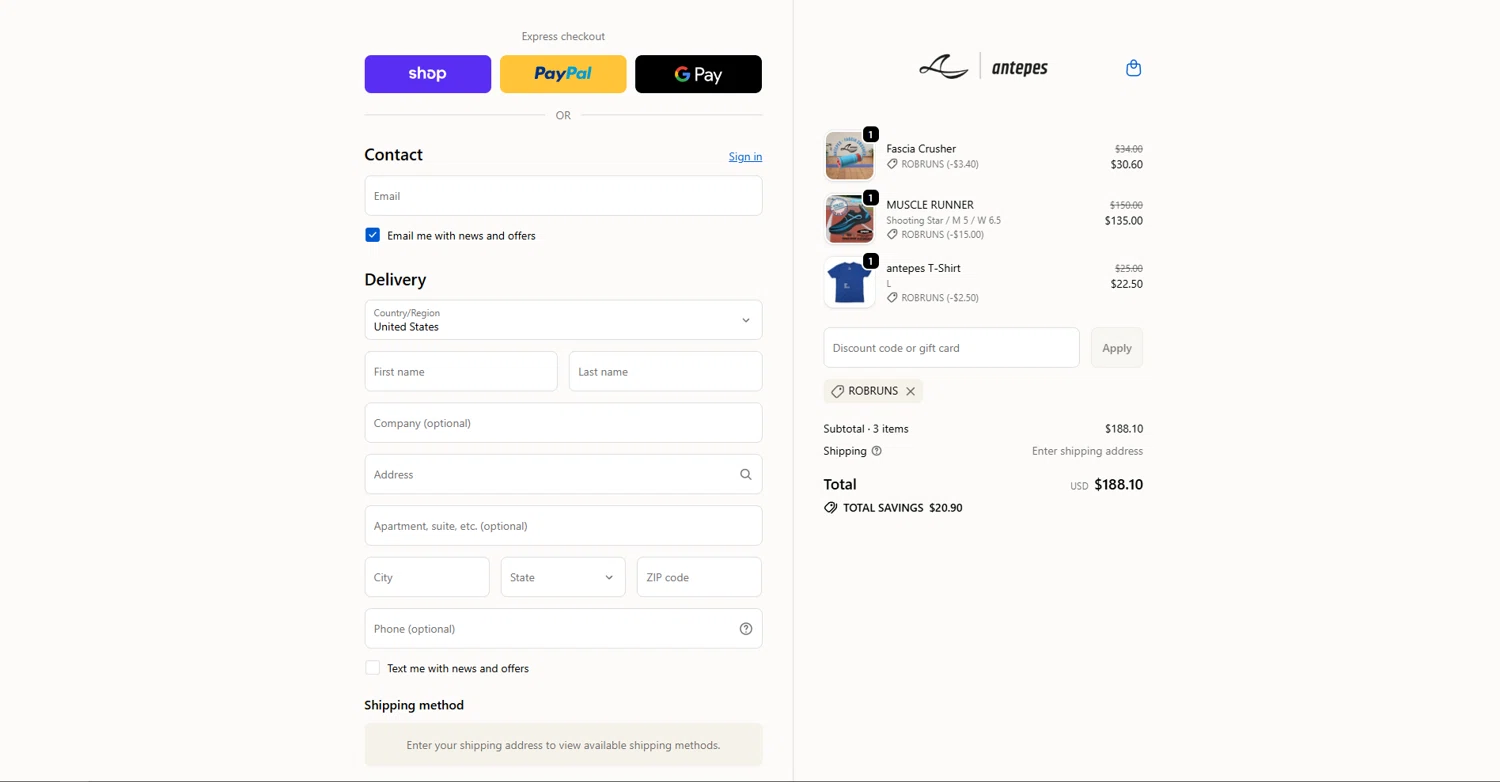
Task: Click the antepes store logo
Action: pyautogui.click(x=983, y=67)
